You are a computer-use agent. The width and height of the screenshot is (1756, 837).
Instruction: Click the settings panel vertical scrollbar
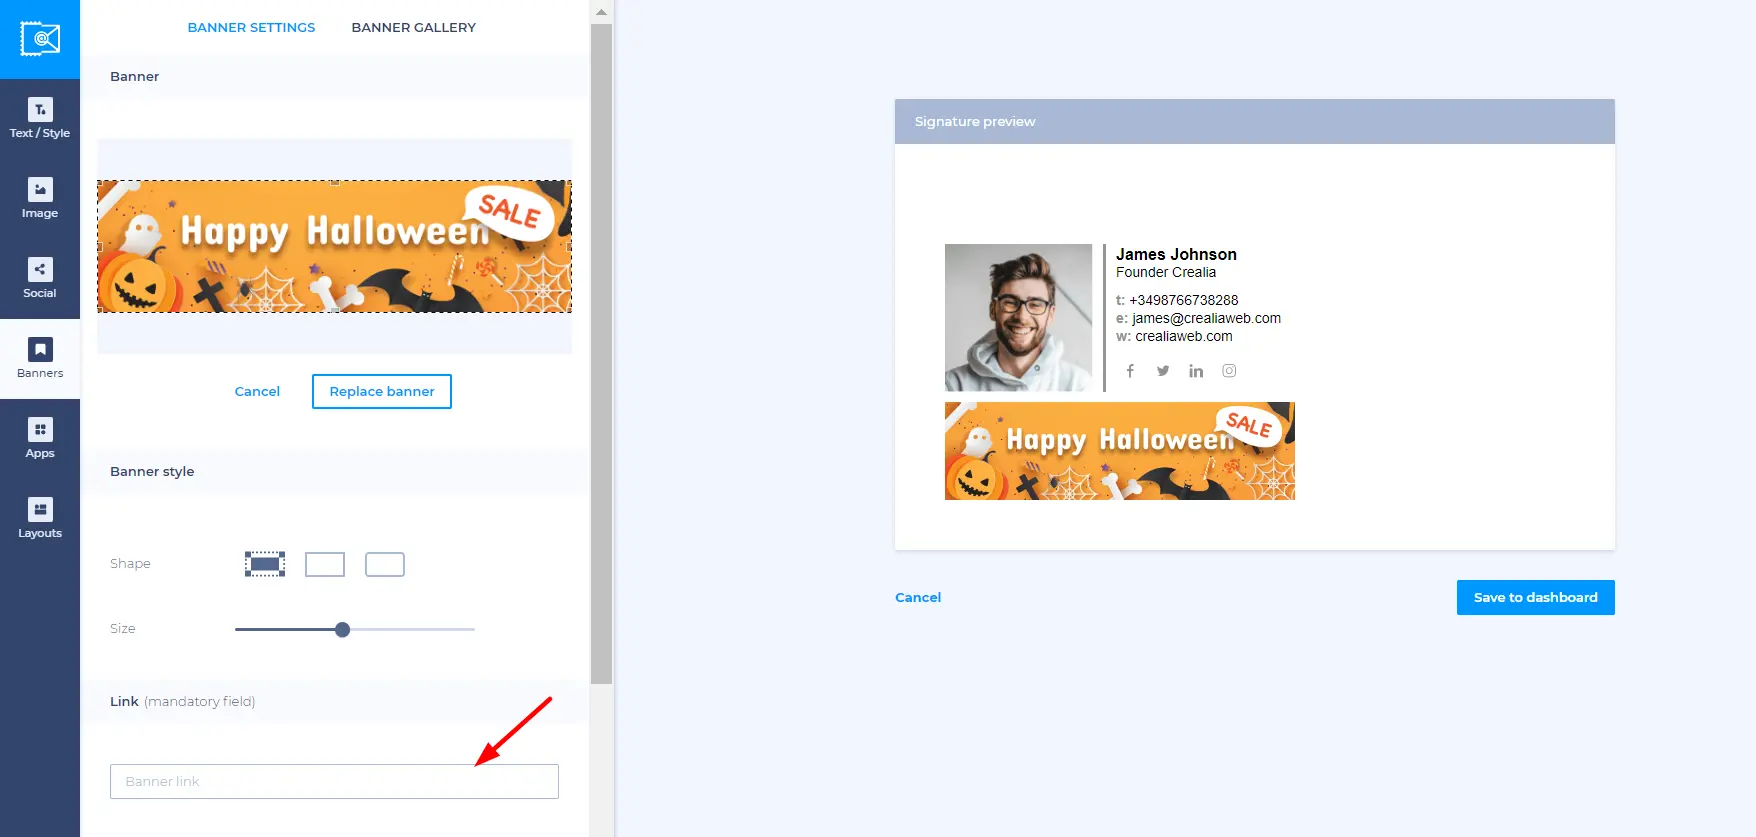click(x=601, y=354)
